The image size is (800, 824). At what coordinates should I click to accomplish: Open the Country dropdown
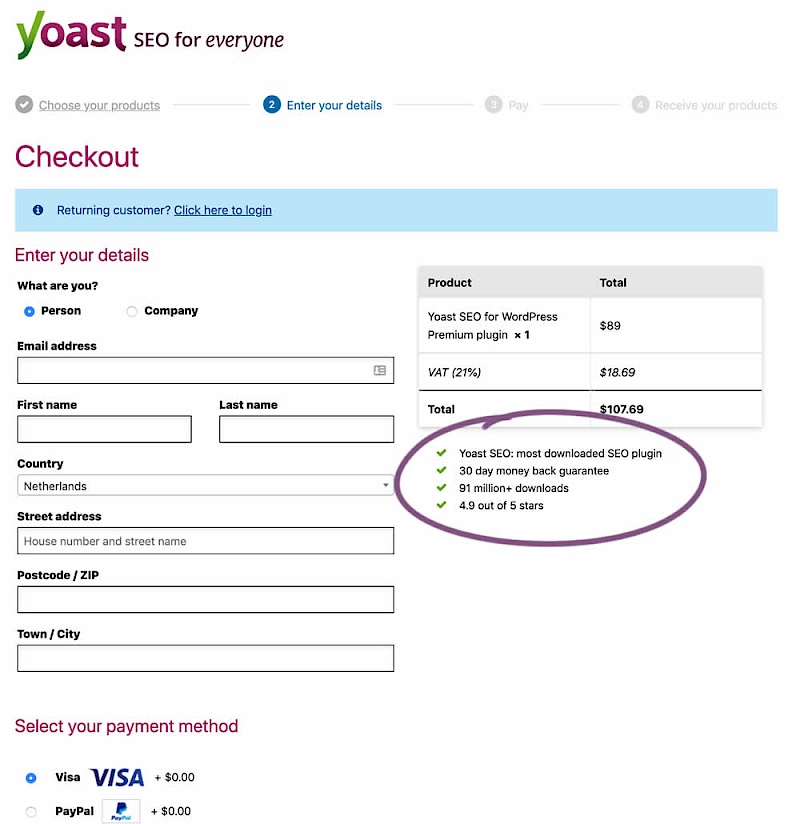point(205,486)
